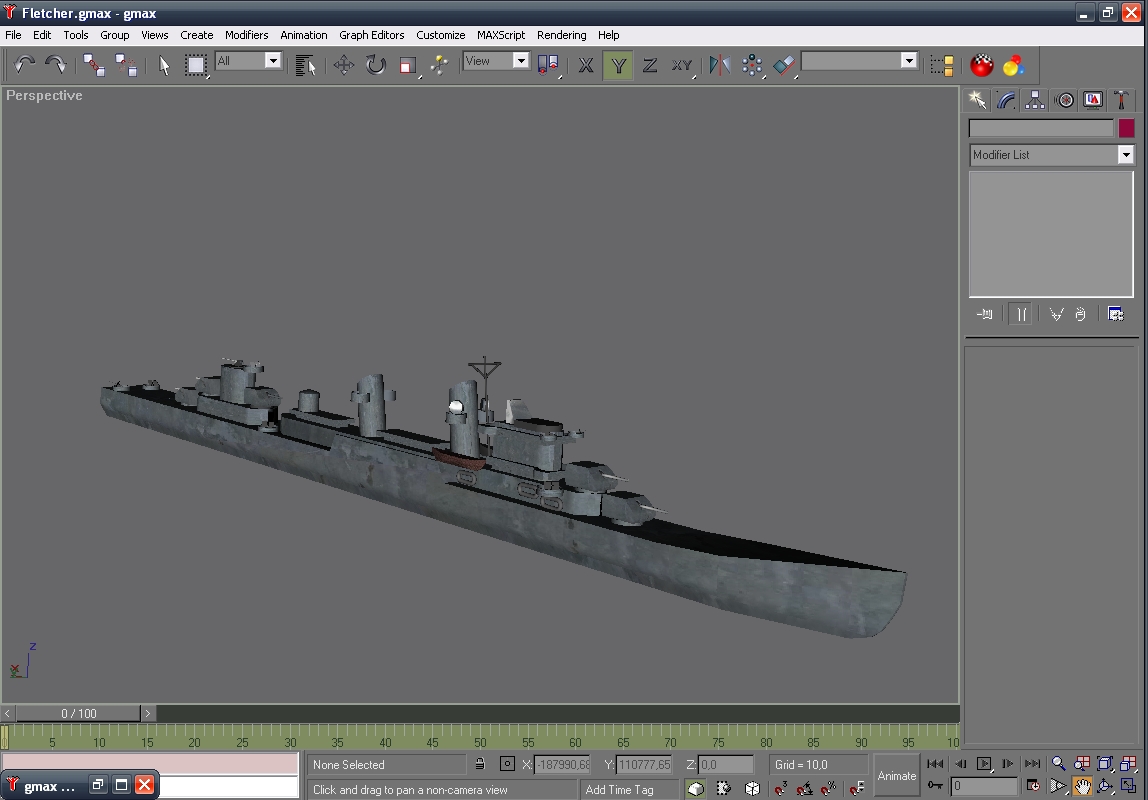The image size is (1148, 800).
Task: Toggle Show End Result under modifier stack
Action: coord(1021,314)
